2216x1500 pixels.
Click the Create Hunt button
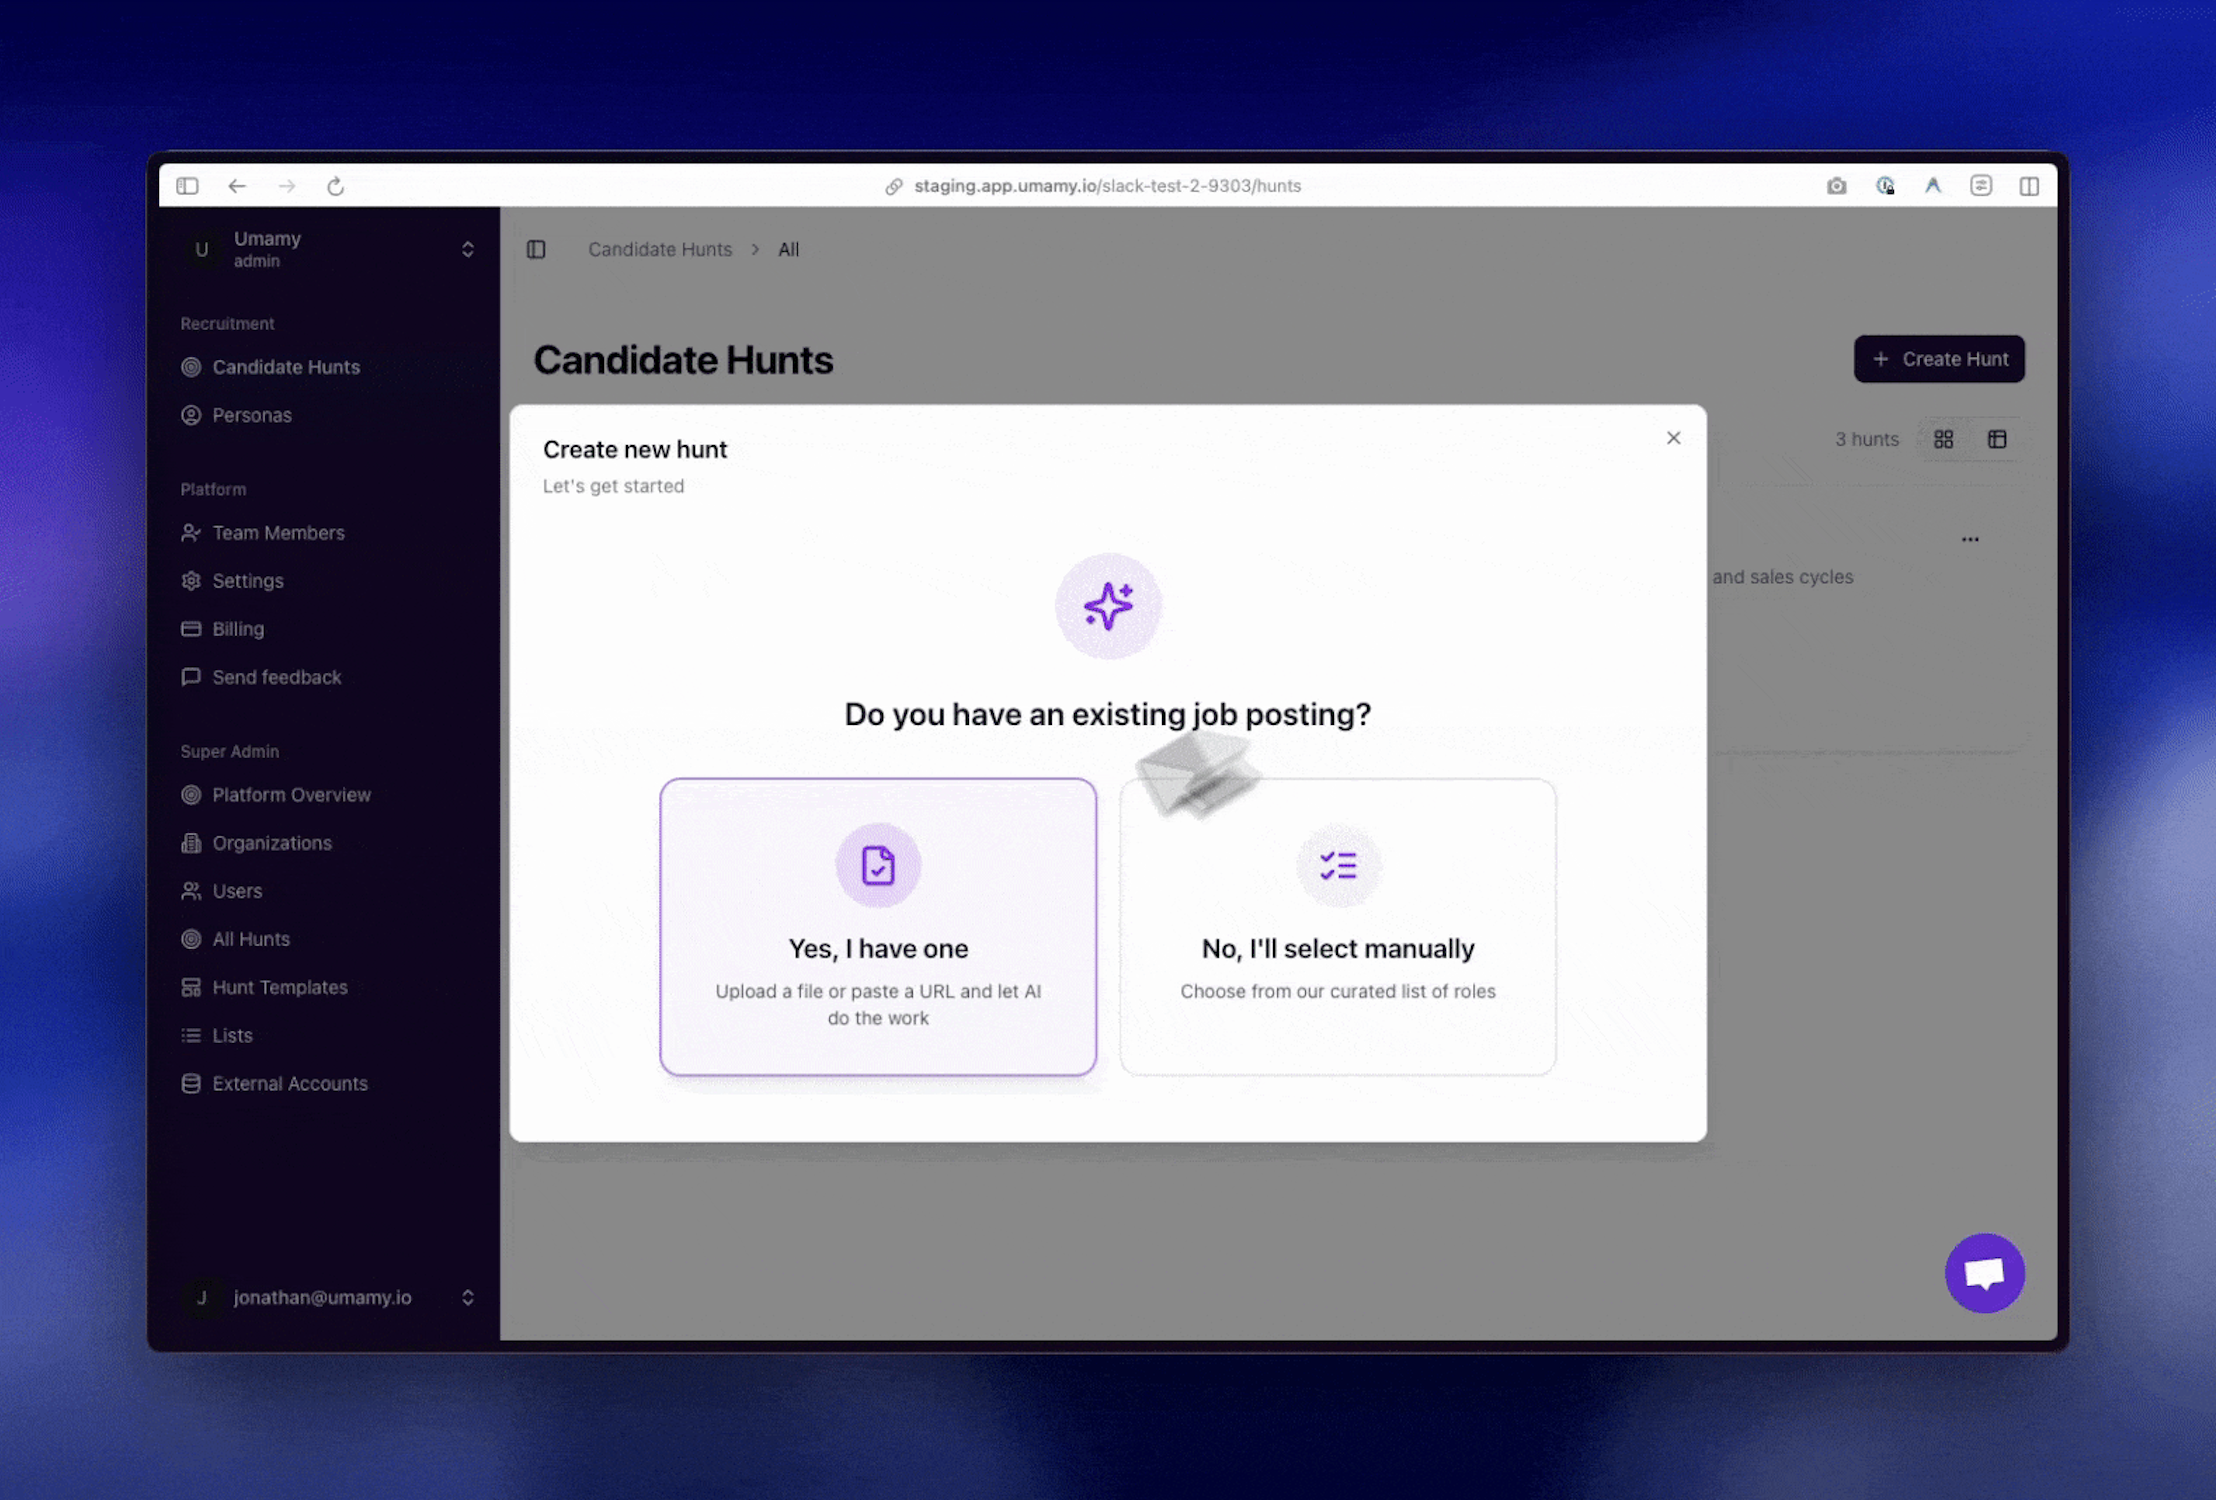click(1939, 359)
